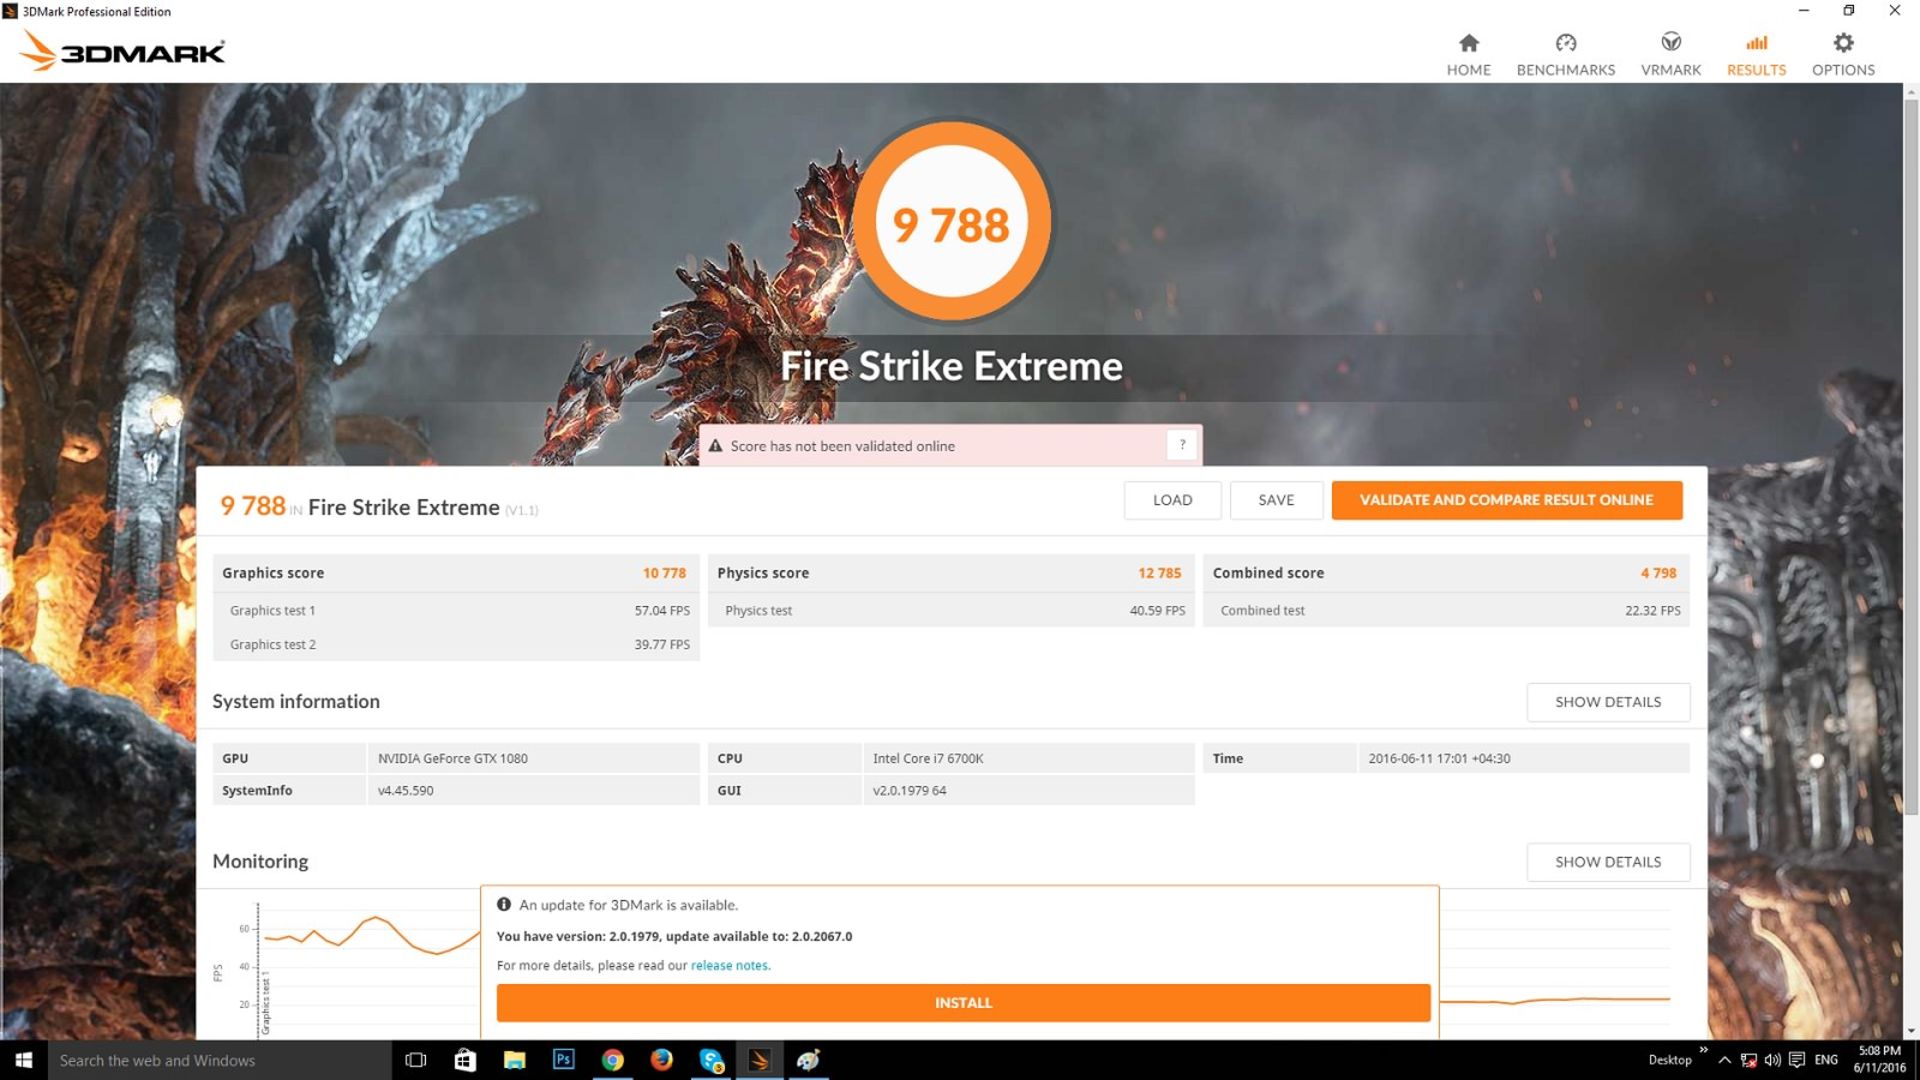Viewport: 1920px width, 1080px height.
Task: Click the Fire Strike Extreme title
Action: 951,366
